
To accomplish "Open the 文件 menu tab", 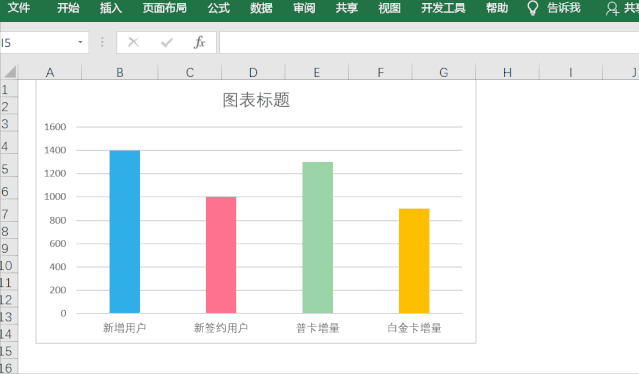I will point(19,8).
